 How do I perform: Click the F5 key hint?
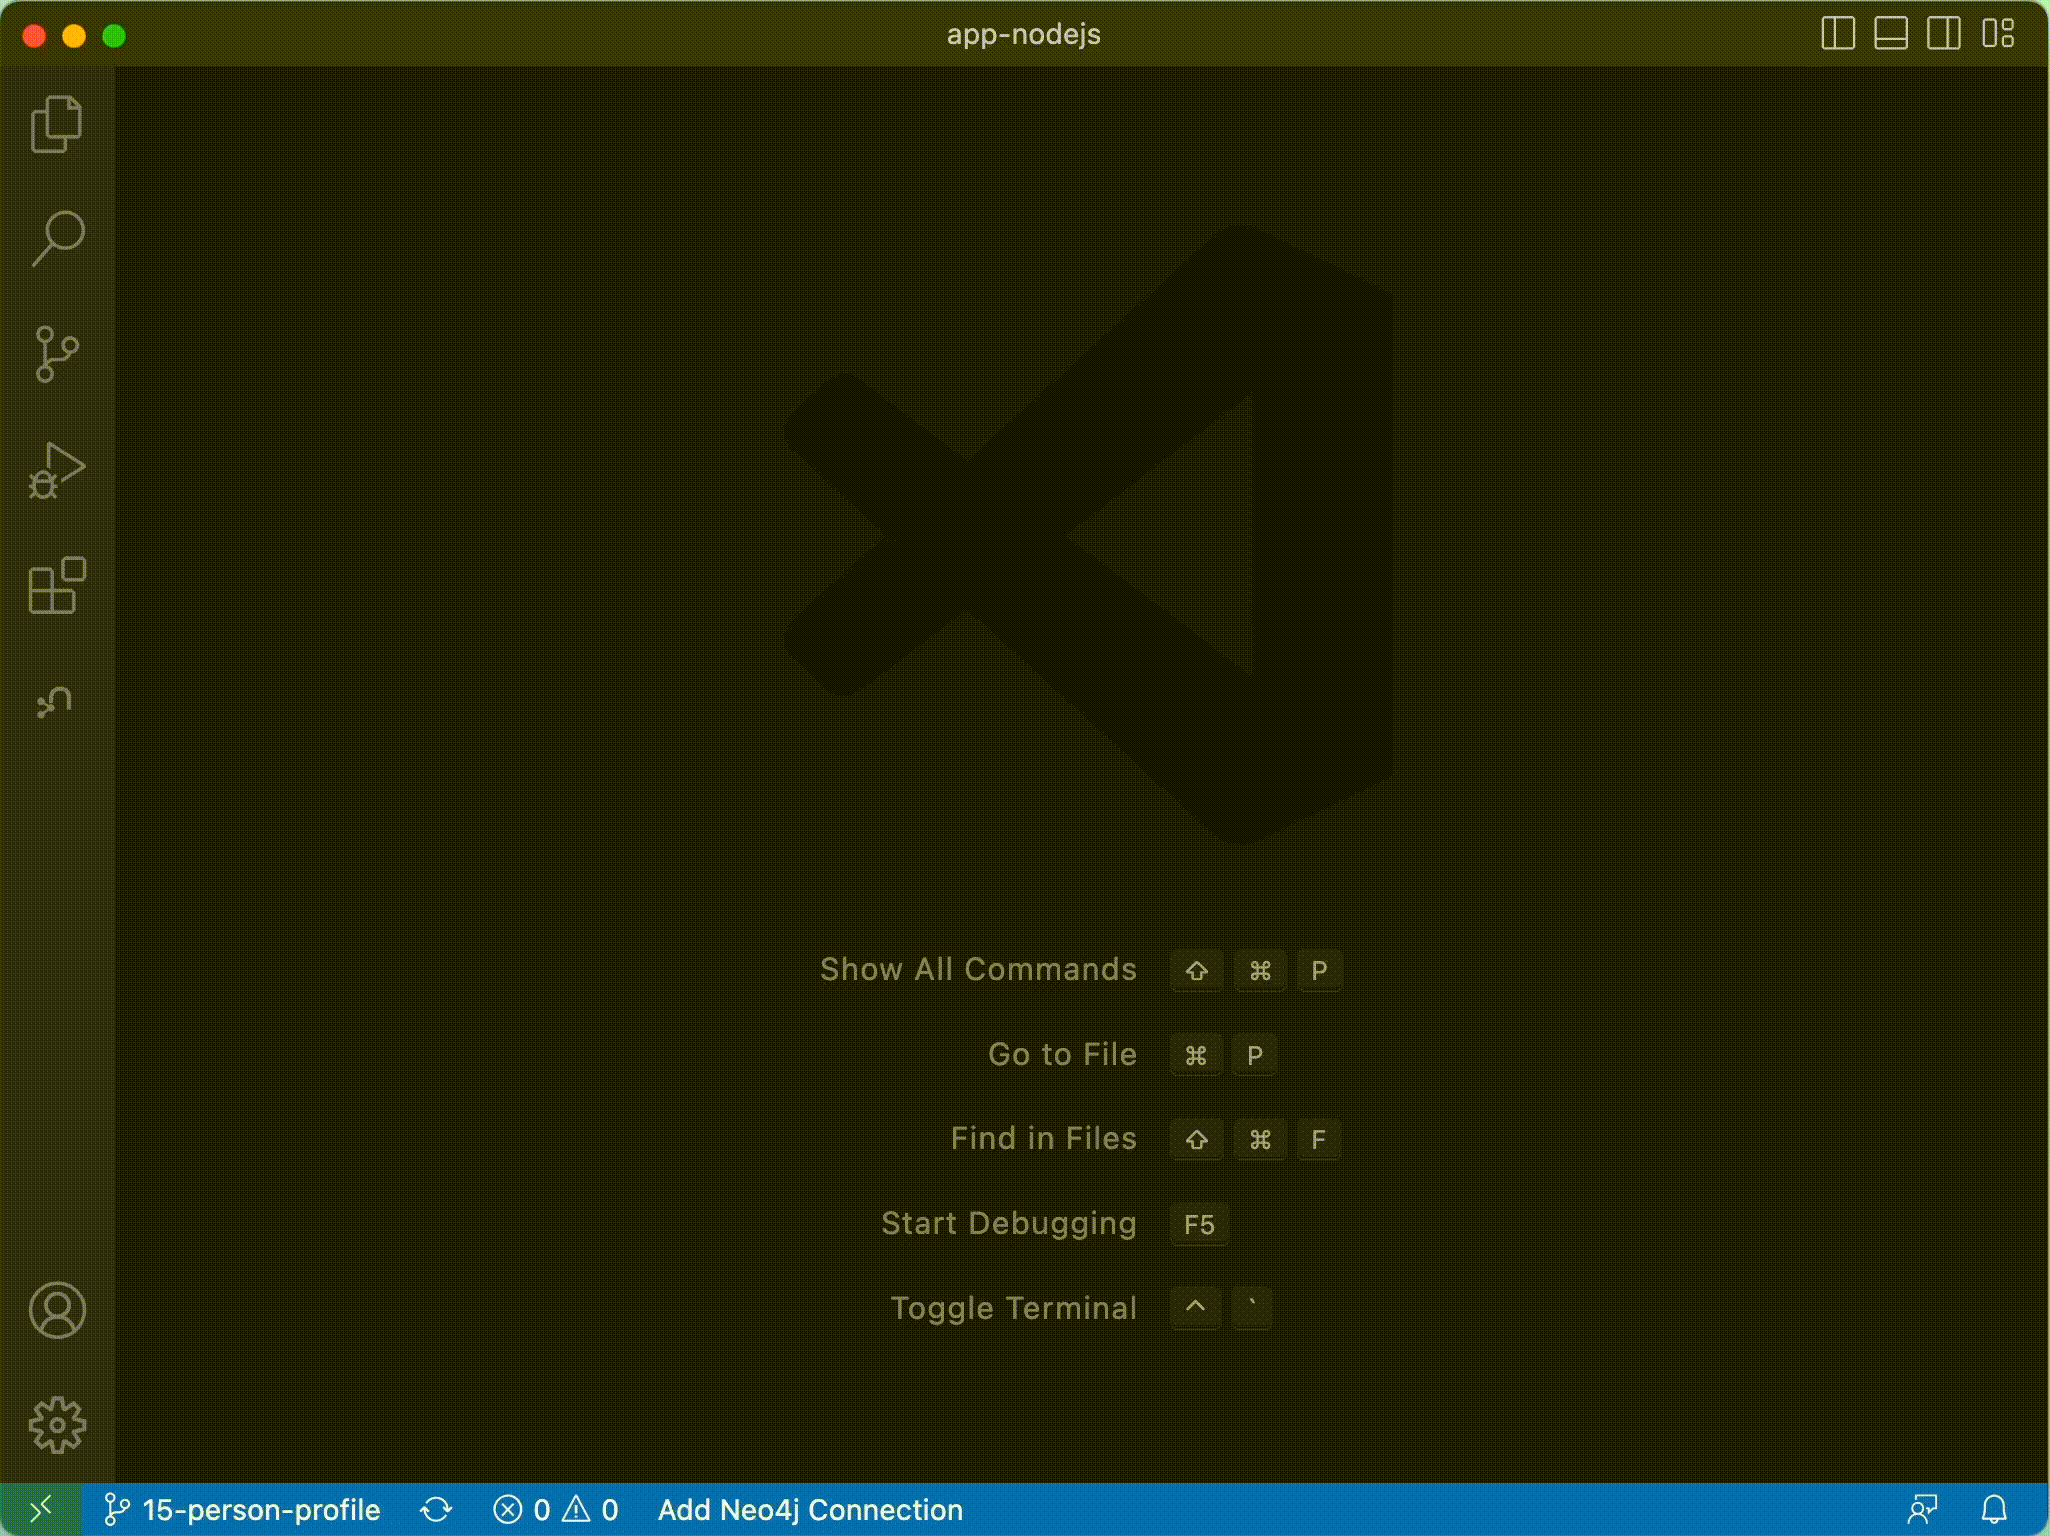point(1199,1224)
